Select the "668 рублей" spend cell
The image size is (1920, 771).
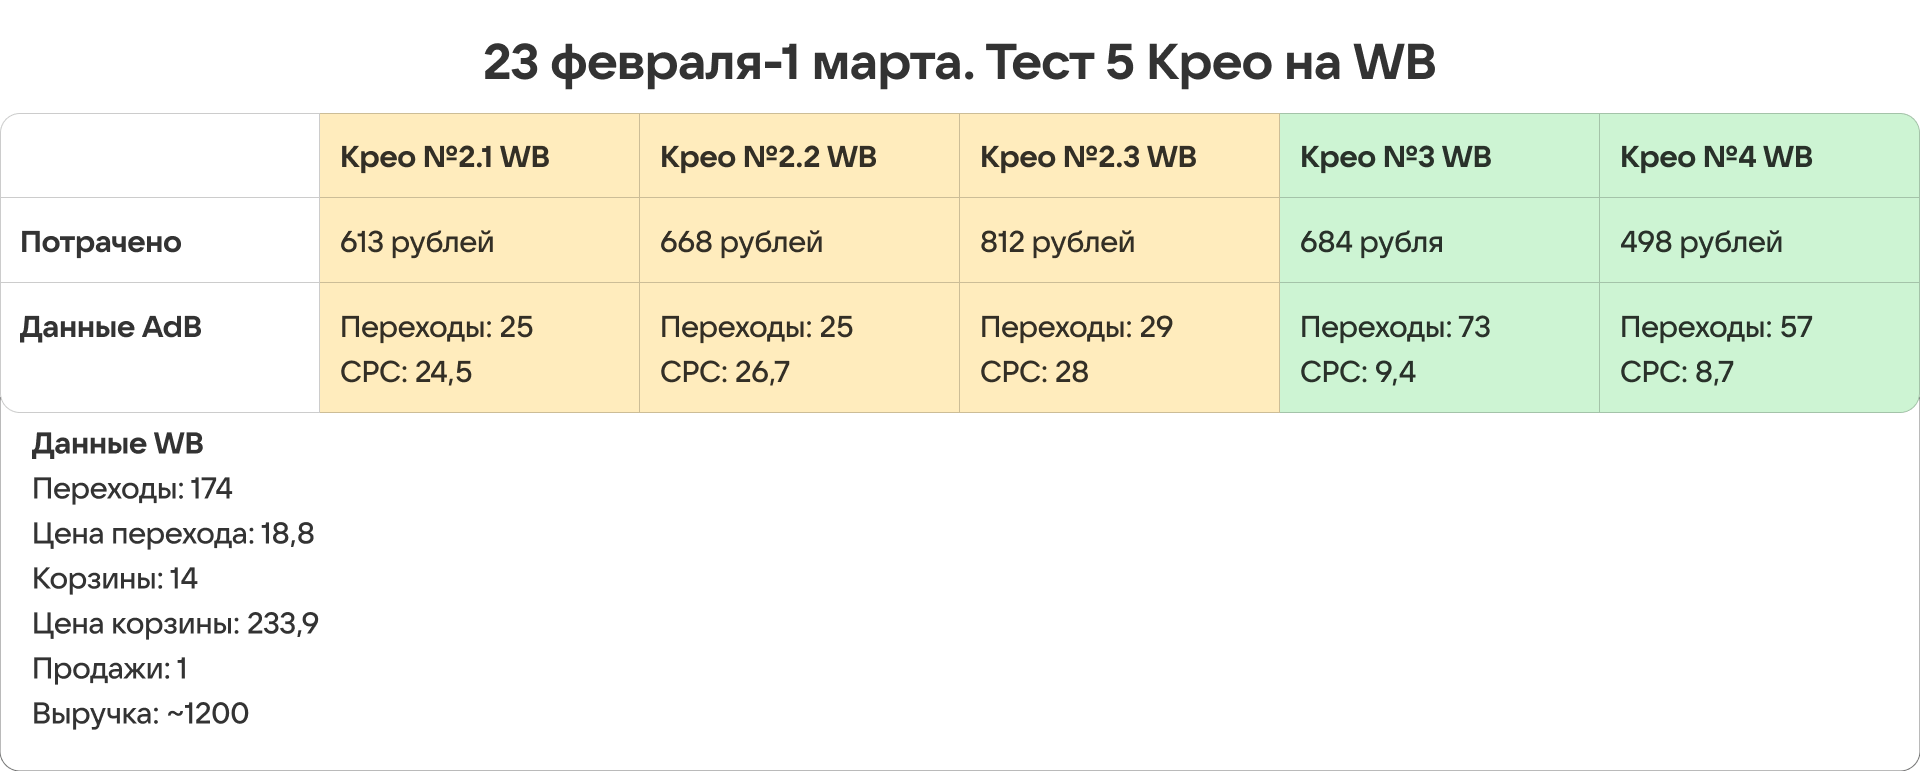coord(741,242)
